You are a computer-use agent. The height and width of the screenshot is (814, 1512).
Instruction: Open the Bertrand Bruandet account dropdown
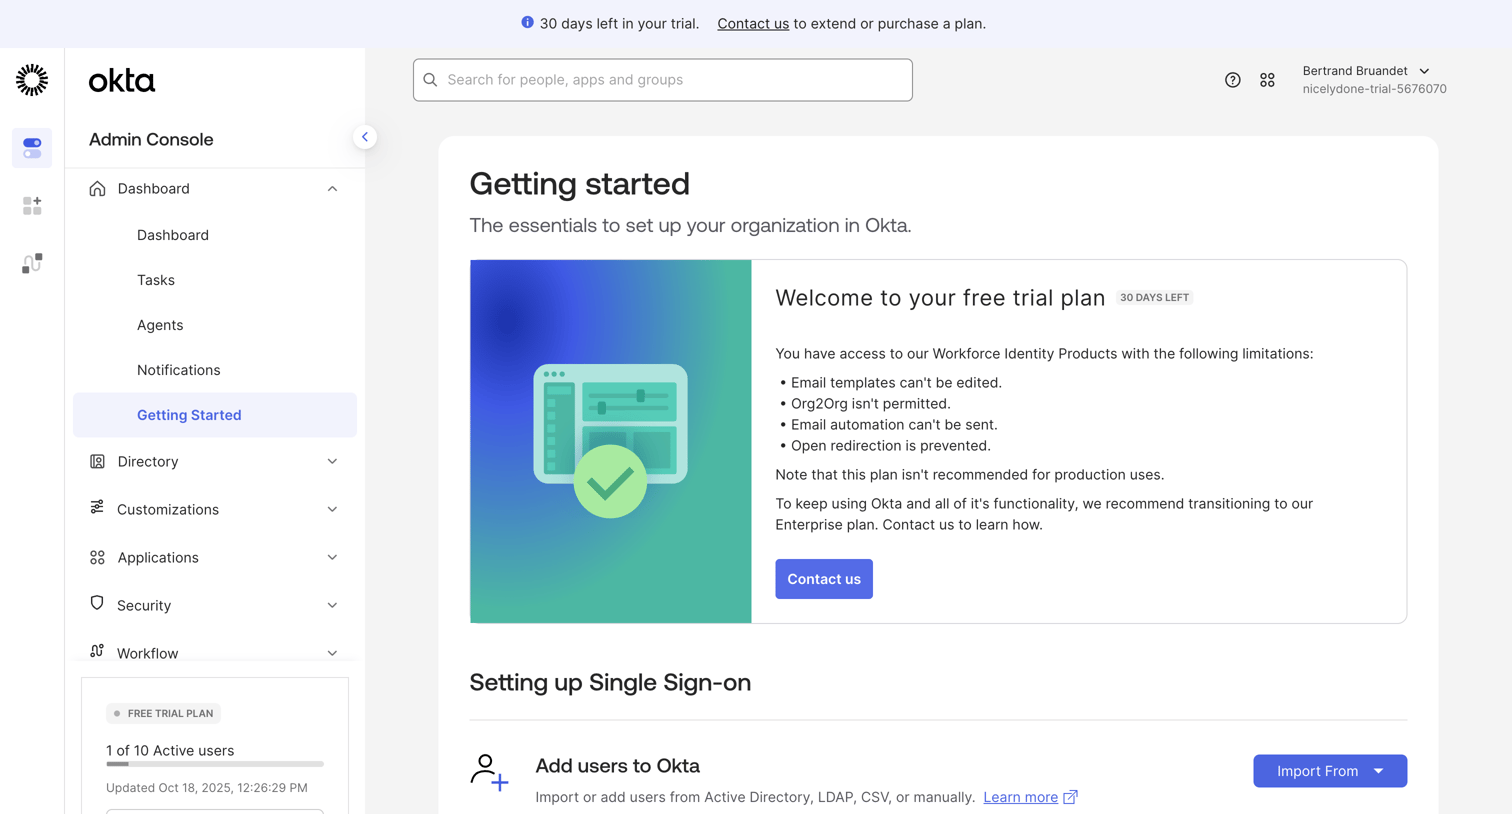(x=1374, y=79)
